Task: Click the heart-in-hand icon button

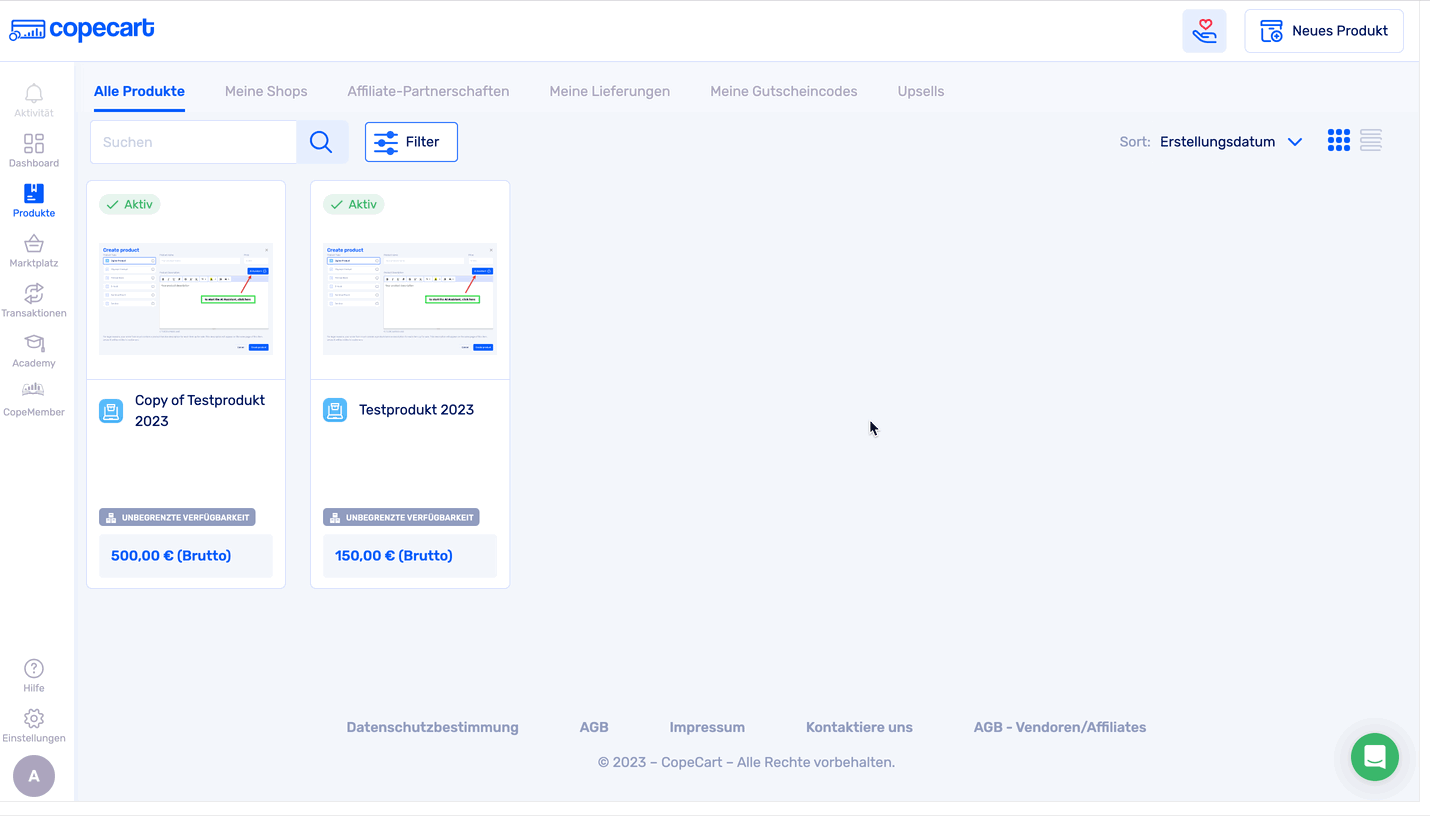Action: (1204, 31)
